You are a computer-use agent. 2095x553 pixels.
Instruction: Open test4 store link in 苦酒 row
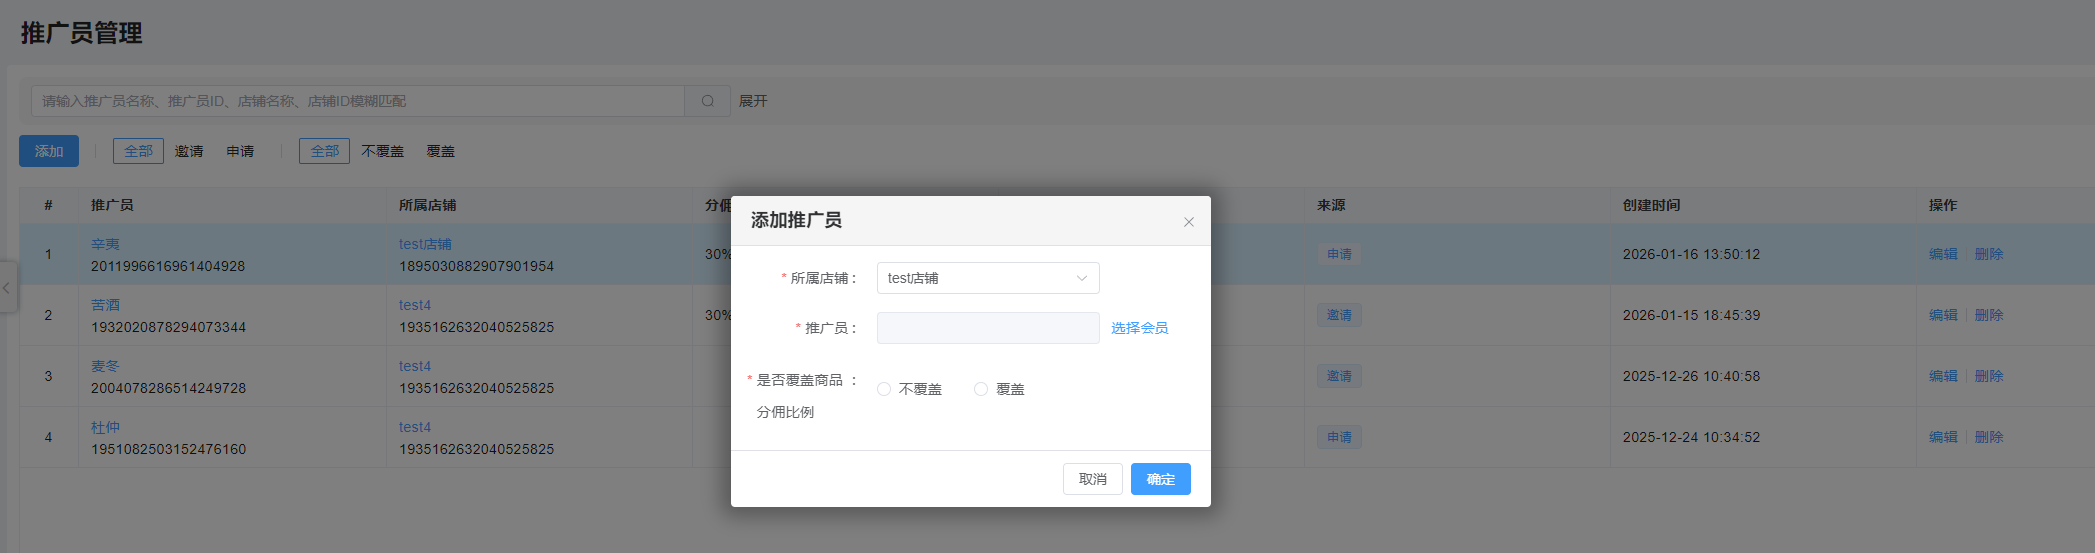tap(415, 305)
